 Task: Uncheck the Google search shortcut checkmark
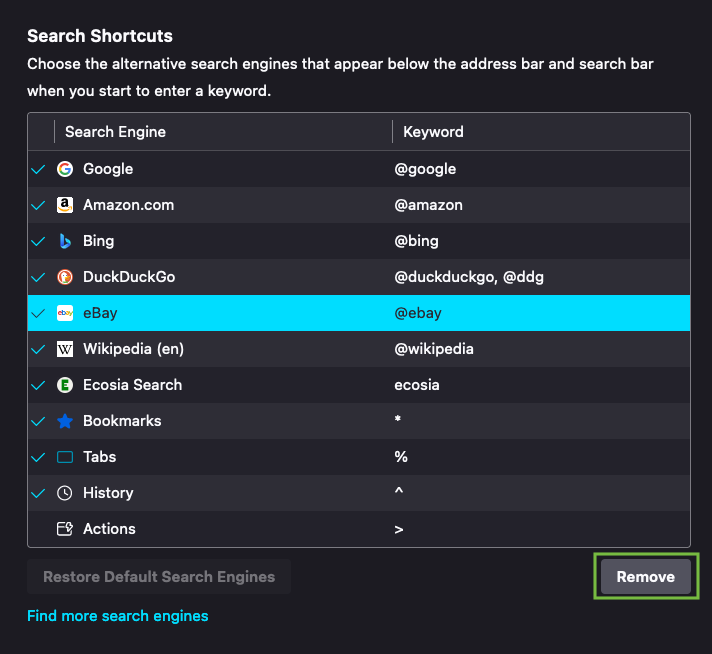pyautogui.click(x=39, y=169)
